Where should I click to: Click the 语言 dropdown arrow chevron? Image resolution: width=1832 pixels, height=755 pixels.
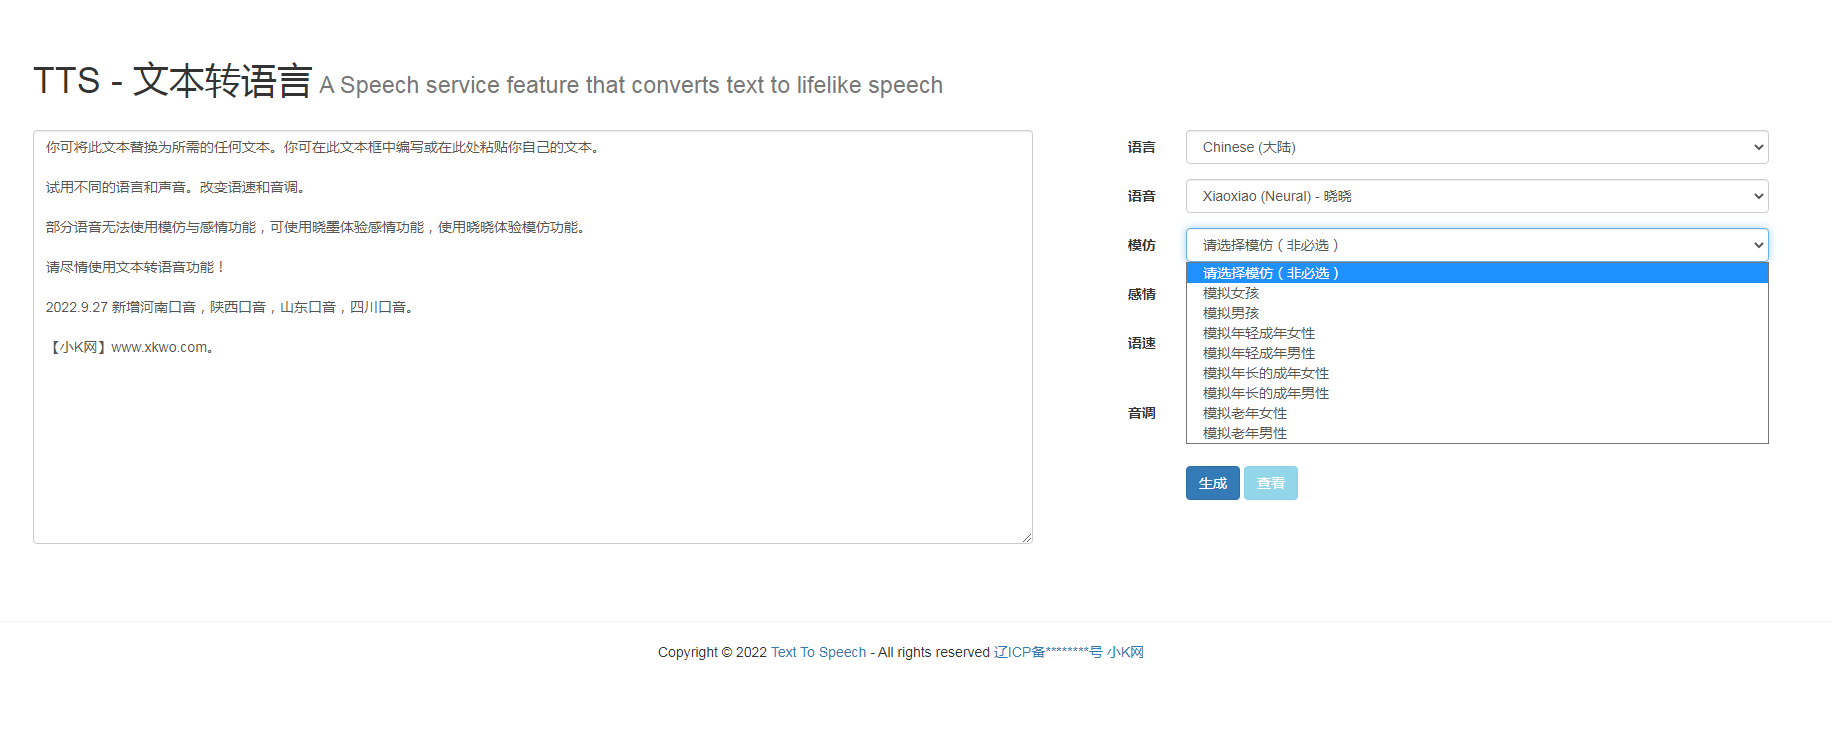point(1758,147)
